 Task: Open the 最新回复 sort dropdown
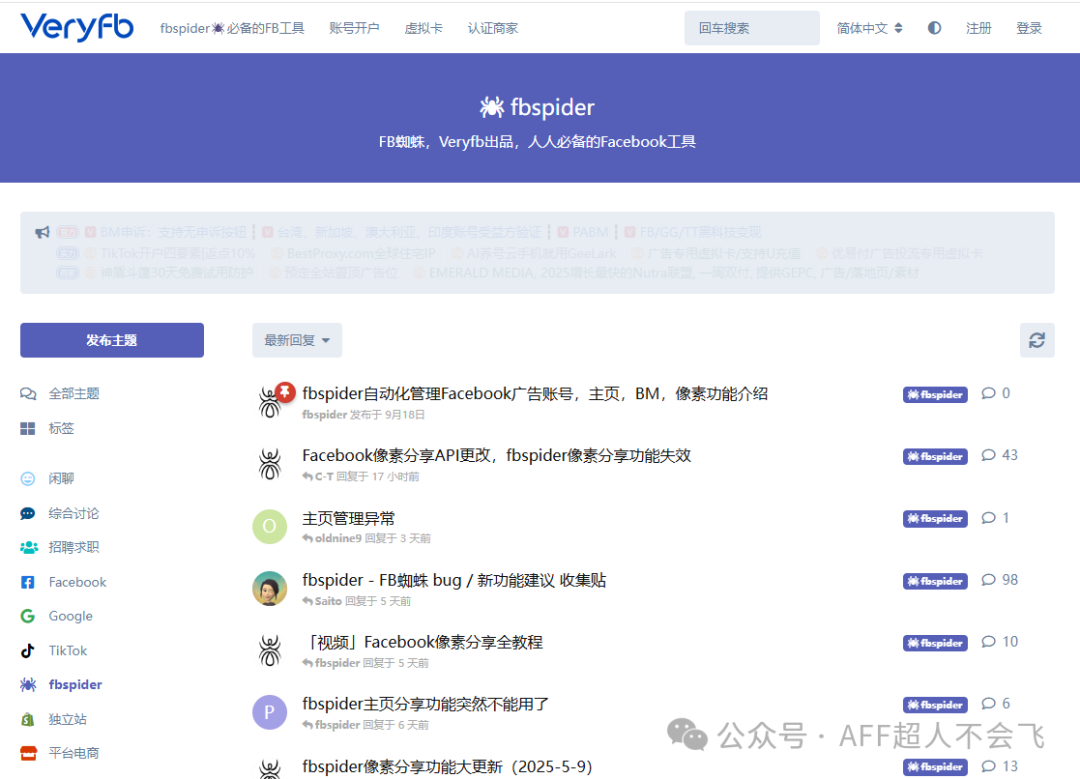[x=296, y=340]
